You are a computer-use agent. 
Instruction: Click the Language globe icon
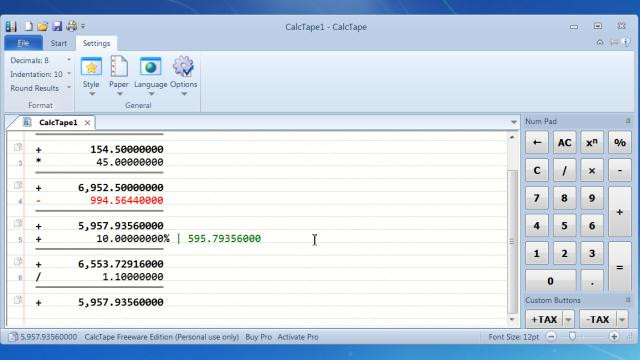151,67
